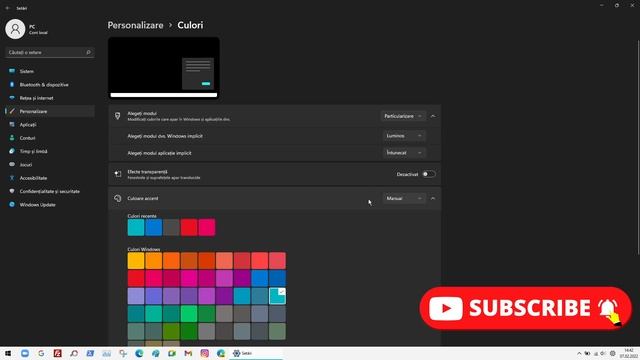
Task: Open the volume icon in system tray
Action: click(603, 353)
